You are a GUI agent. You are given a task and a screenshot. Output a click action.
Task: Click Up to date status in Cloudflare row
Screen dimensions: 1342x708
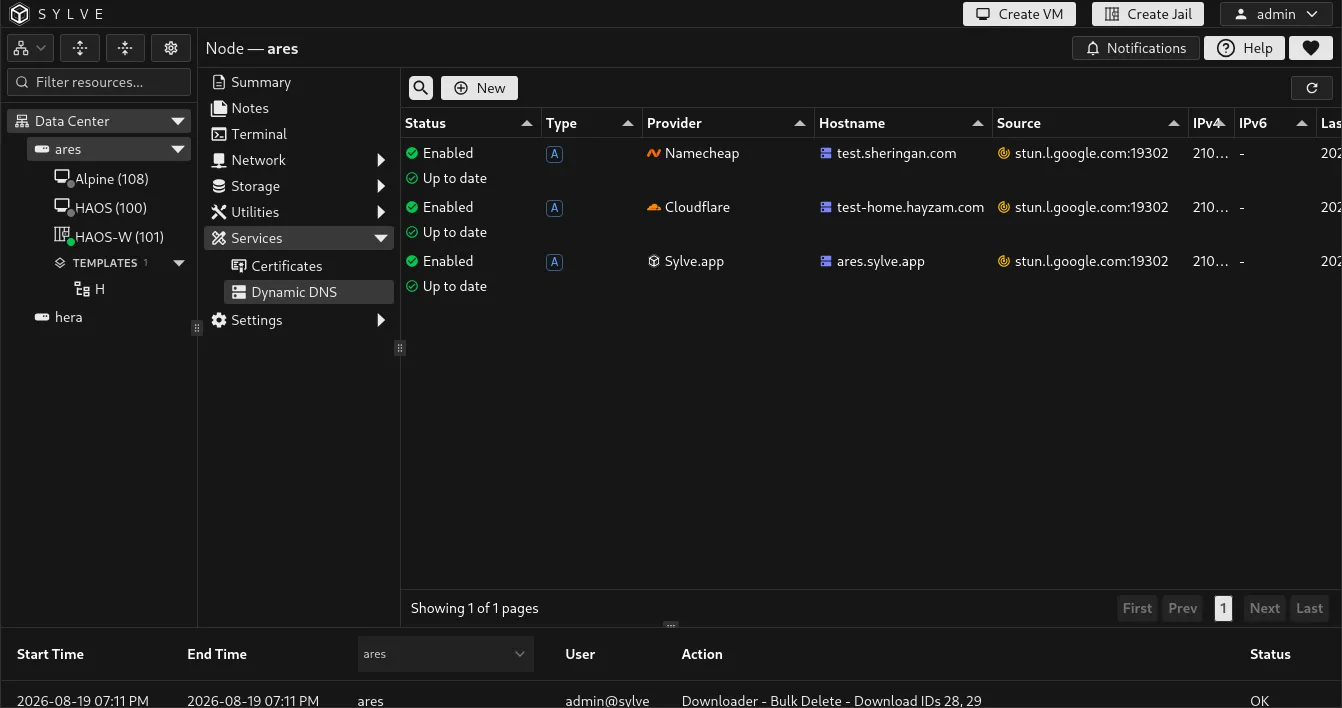(x=446, y=232)
